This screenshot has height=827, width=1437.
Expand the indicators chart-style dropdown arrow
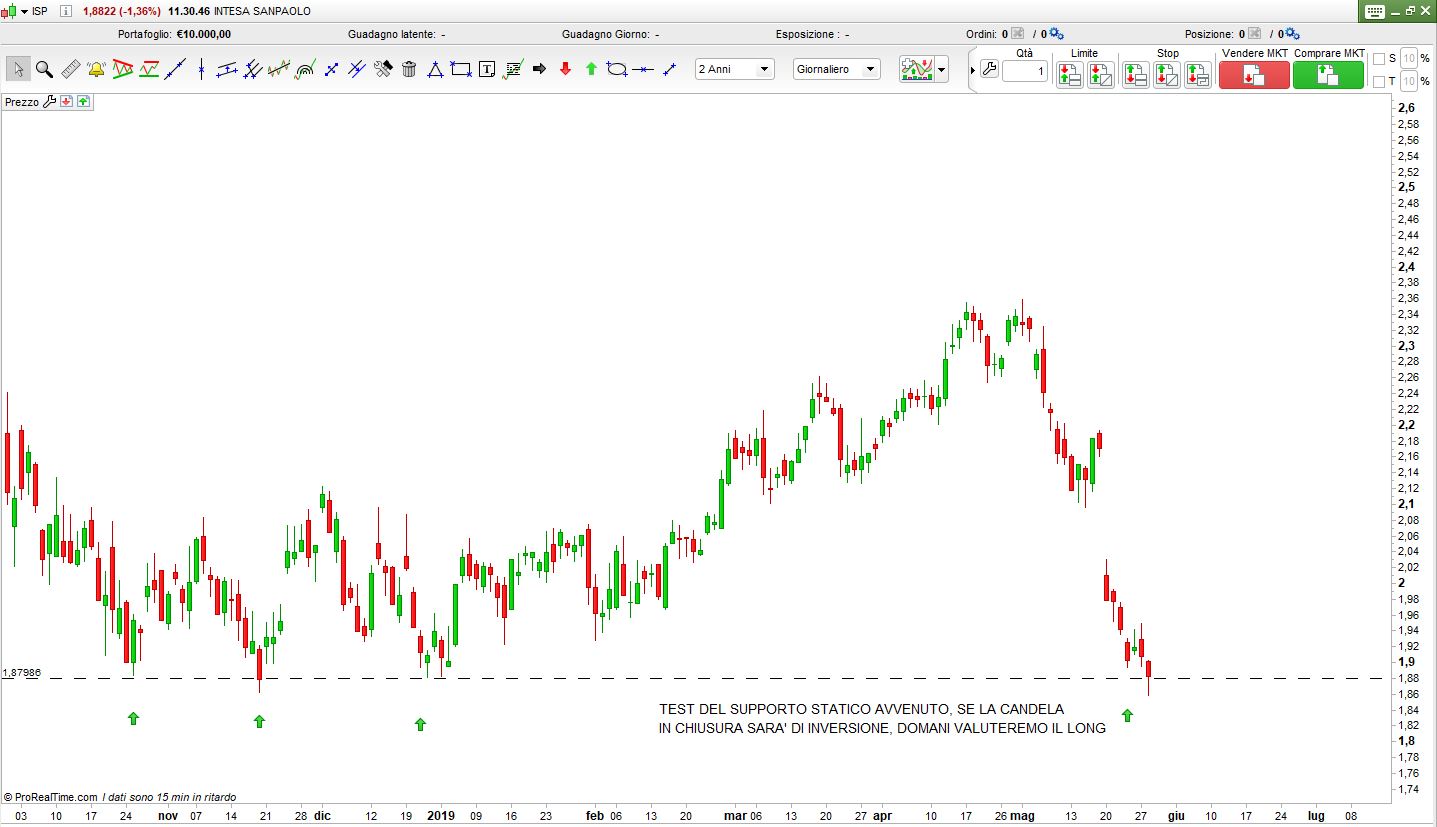(941, 70)
